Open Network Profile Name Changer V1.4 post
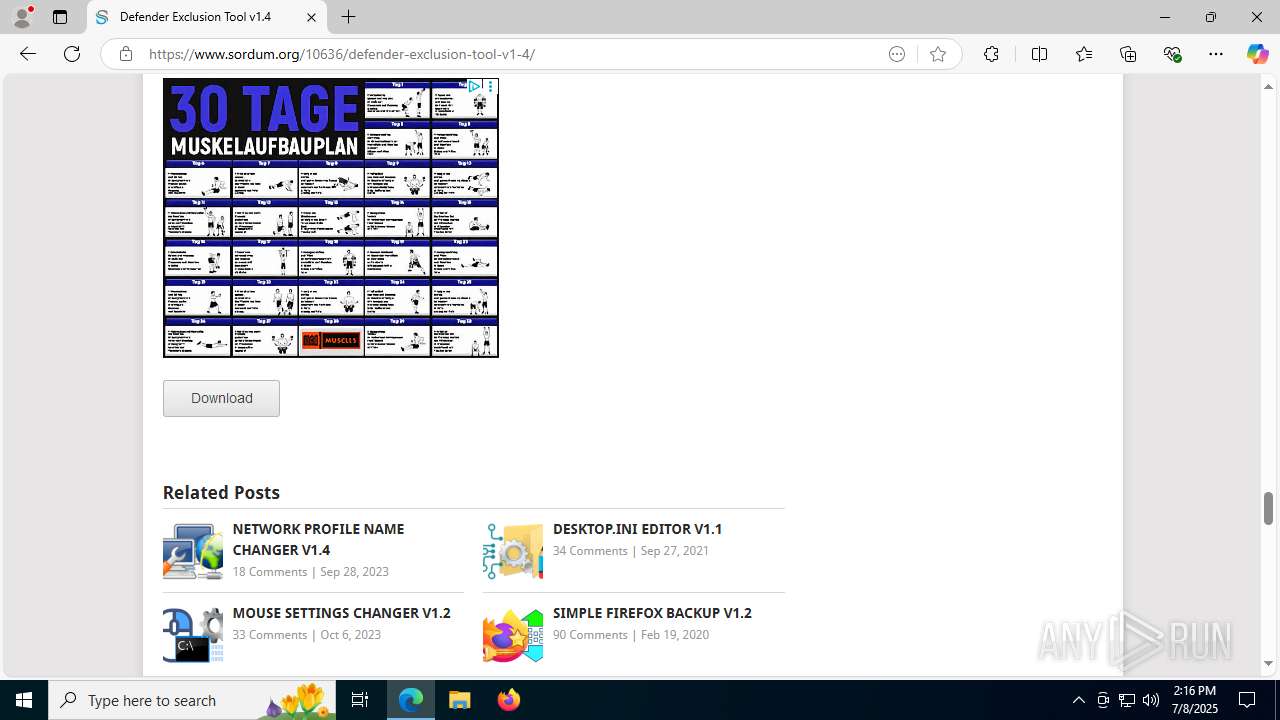 [318, 539]
